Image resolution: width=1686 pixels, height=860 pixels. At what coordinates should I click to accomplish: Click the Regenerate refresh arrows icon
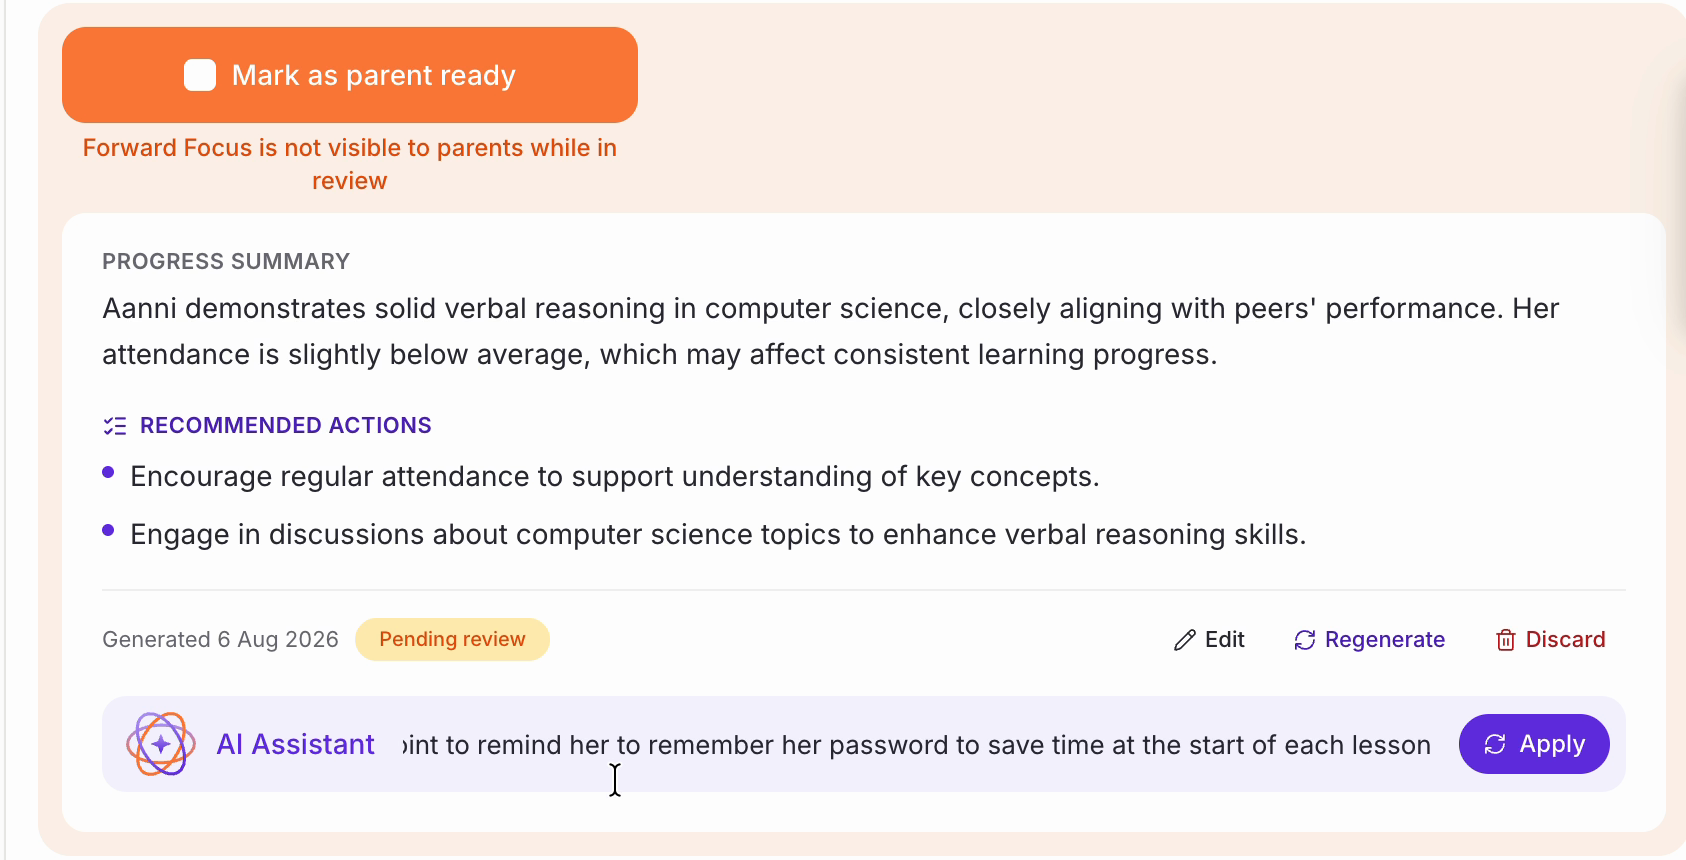(1305, 640)
